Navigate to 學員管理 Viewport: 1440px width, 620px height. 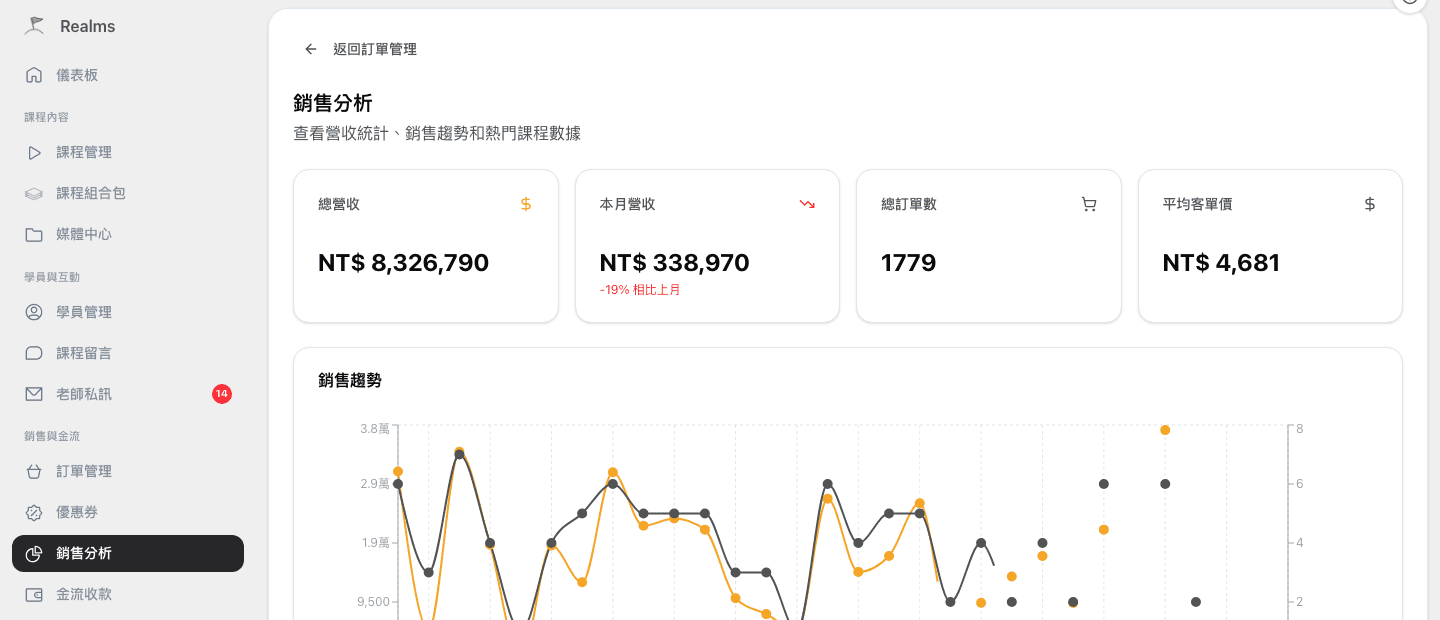[x=128, y=312]
